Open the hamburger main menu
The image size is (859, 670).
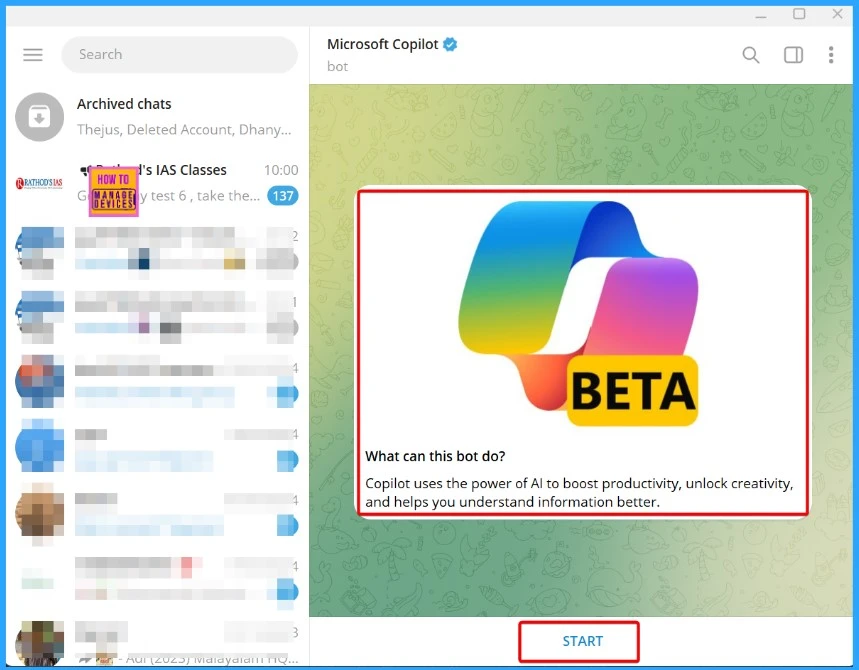[33, 54]
